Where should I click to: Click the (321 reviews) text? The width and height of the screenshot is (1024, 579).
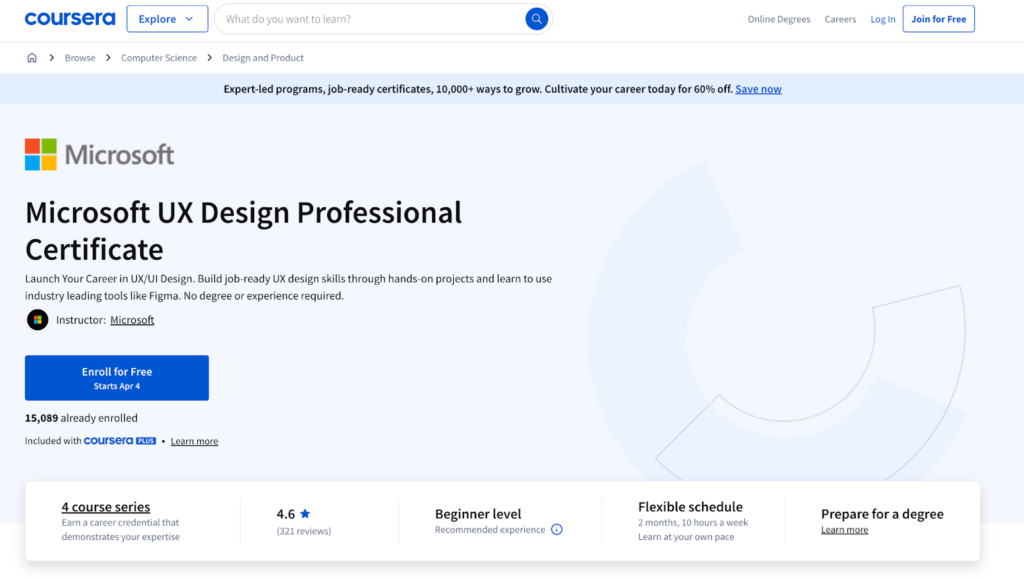coord(304,531)
